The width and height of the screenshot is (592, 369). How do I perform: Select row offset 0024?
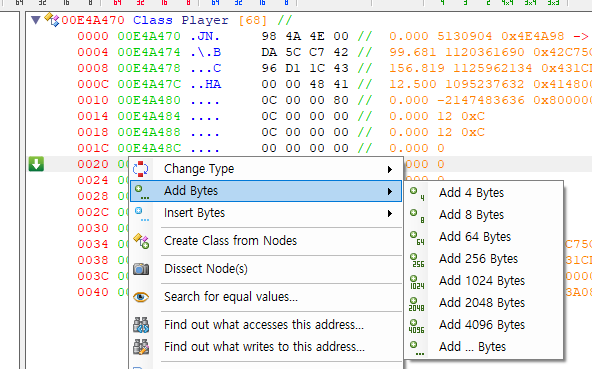click(93, 180)
